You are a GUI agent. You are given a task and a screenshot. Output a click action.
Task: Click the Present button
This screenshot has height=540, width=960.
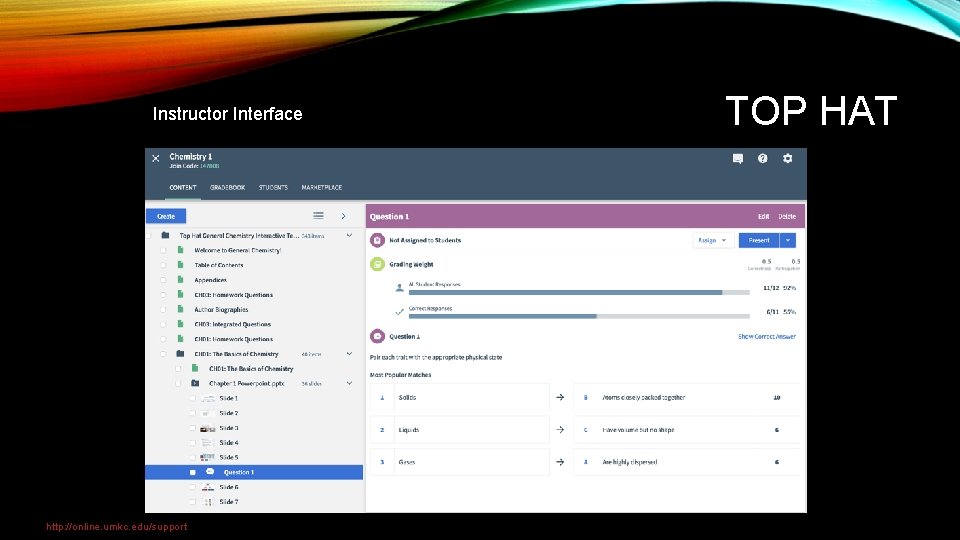point(759,241)
